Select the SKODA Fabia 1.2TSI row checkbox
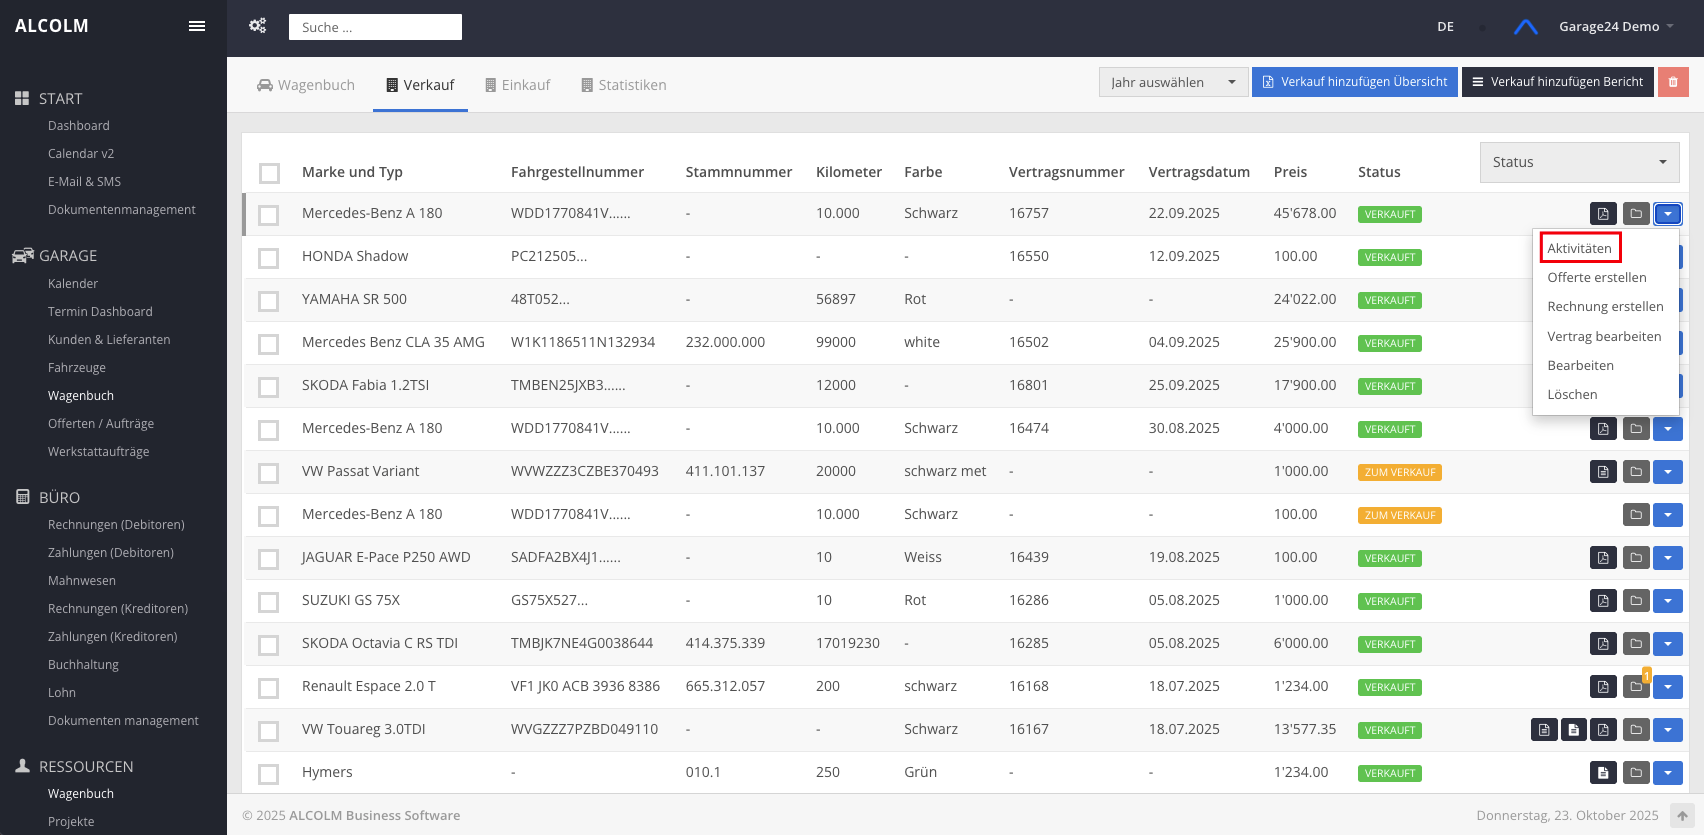 coord(269,387)
